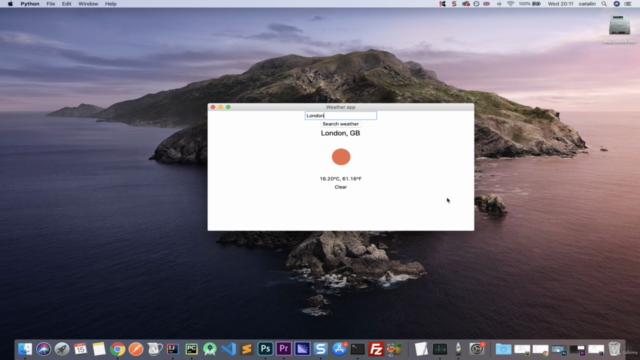The image size is (640, 360).
Task: Open the Edit menu
Action: coord(67,4)
